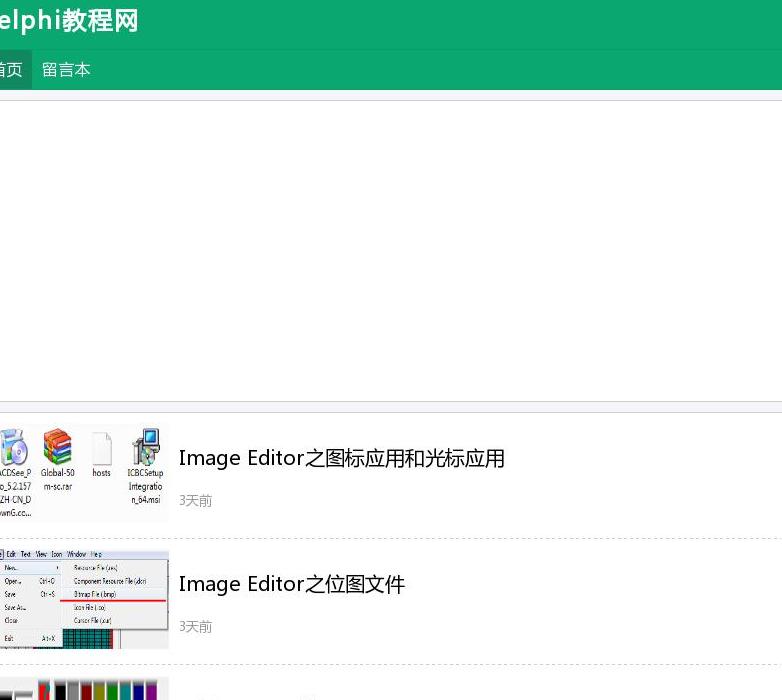
Task: Click 3天前 under 图标应用和光标应用 article
Action: [x=196, y=501]
